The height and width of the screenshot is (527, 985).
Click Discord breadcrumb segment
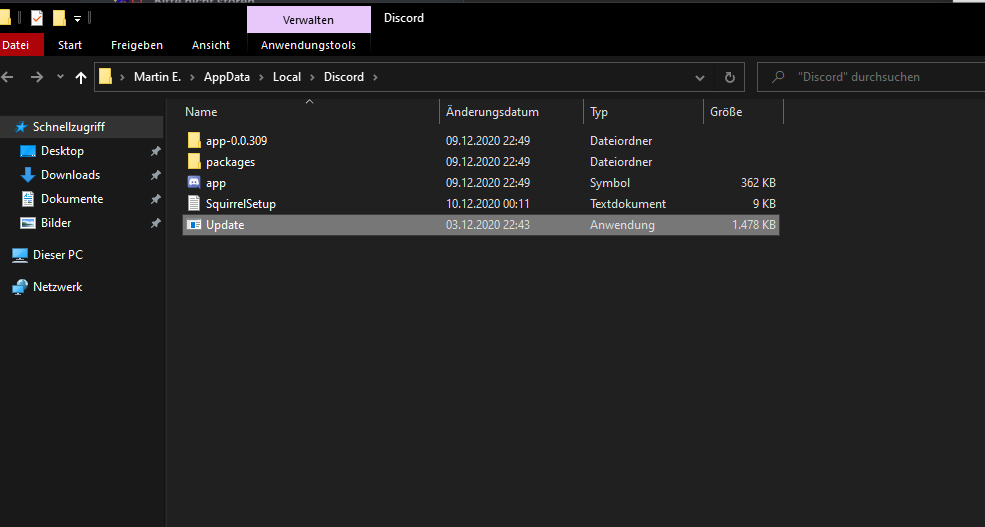point(344,77)
